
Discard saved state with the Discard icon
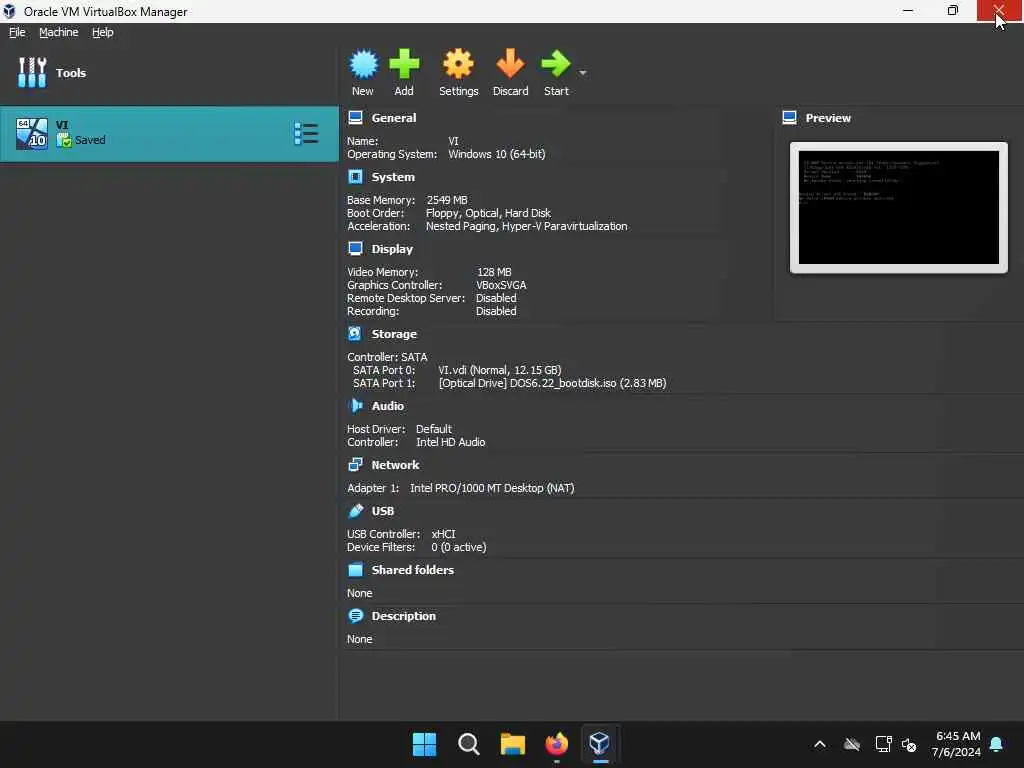(510, 65)
